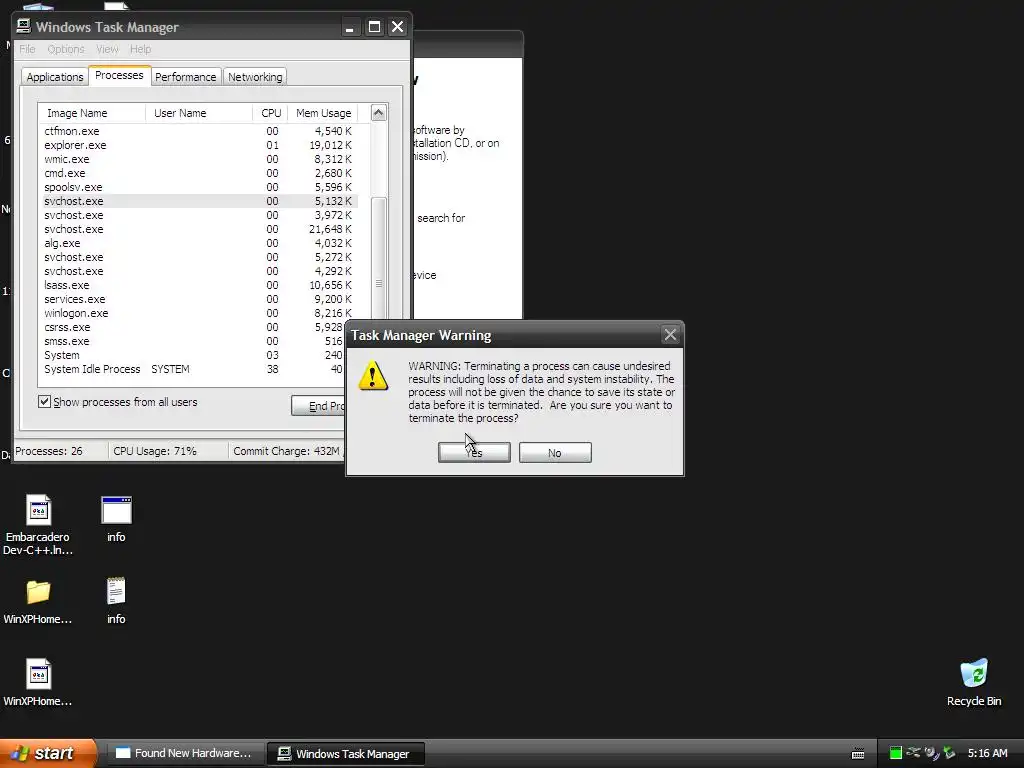Open the Help menu in Task Manager

point(140,49)
